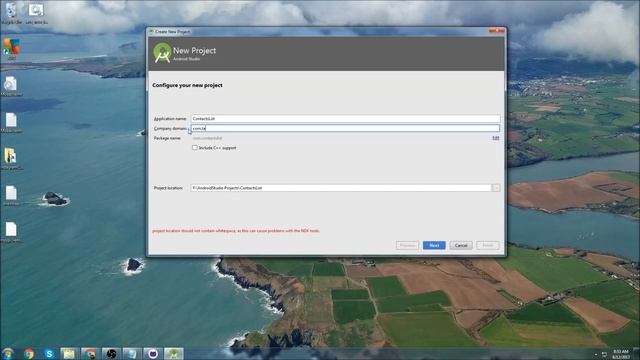Open the Windows Start menu

[8, 353]
